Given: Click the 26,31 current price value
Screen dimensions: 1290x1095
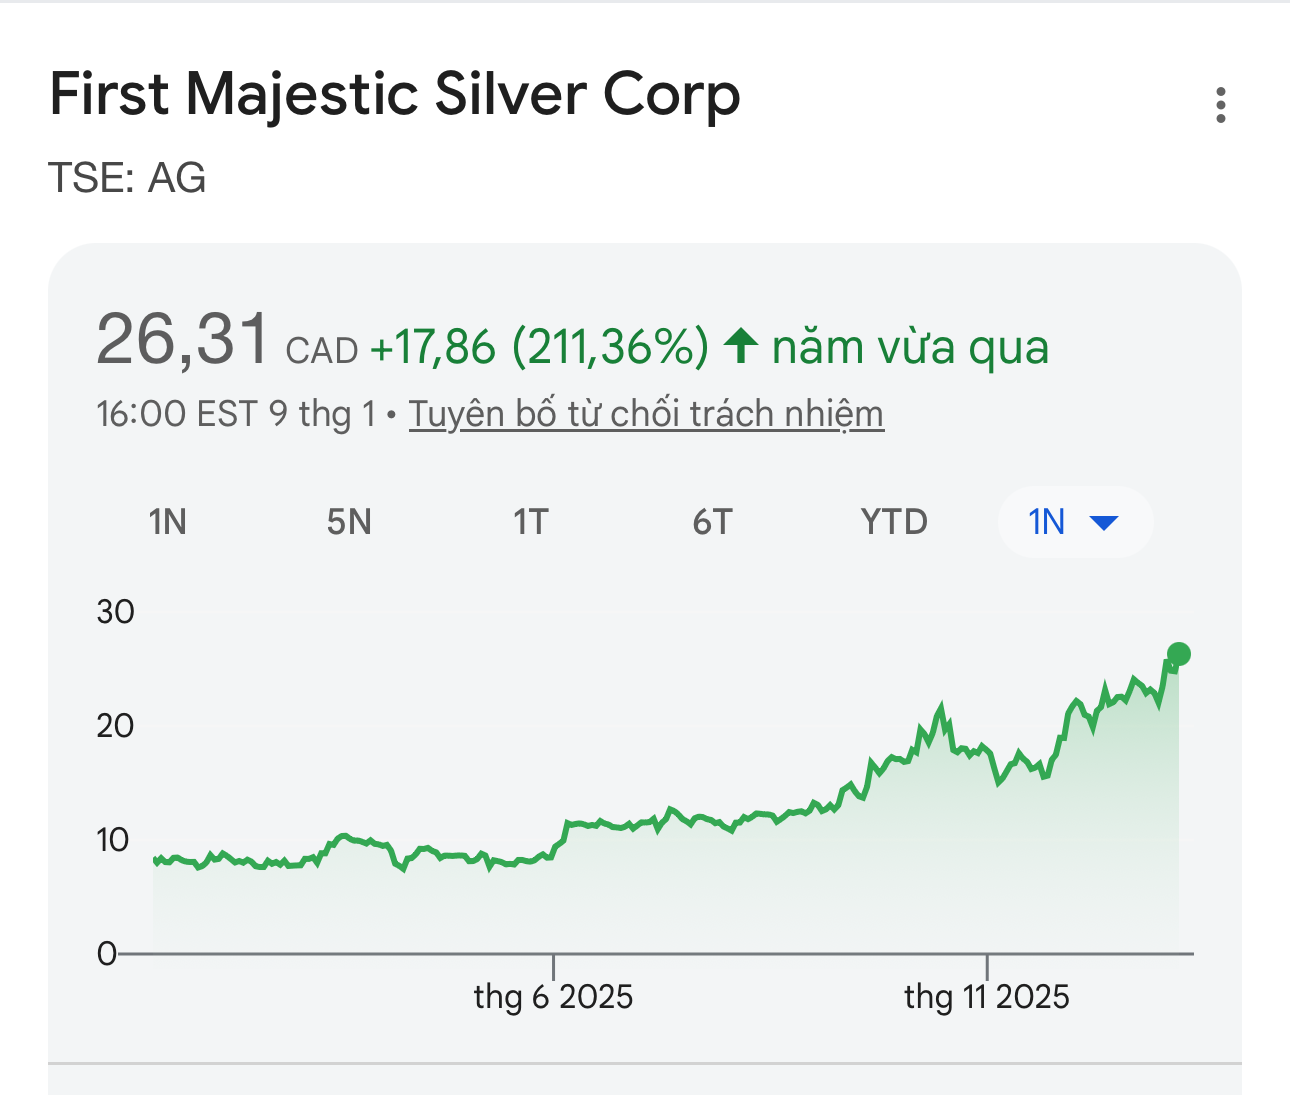Looking at the screenshot, I should 183,340.
